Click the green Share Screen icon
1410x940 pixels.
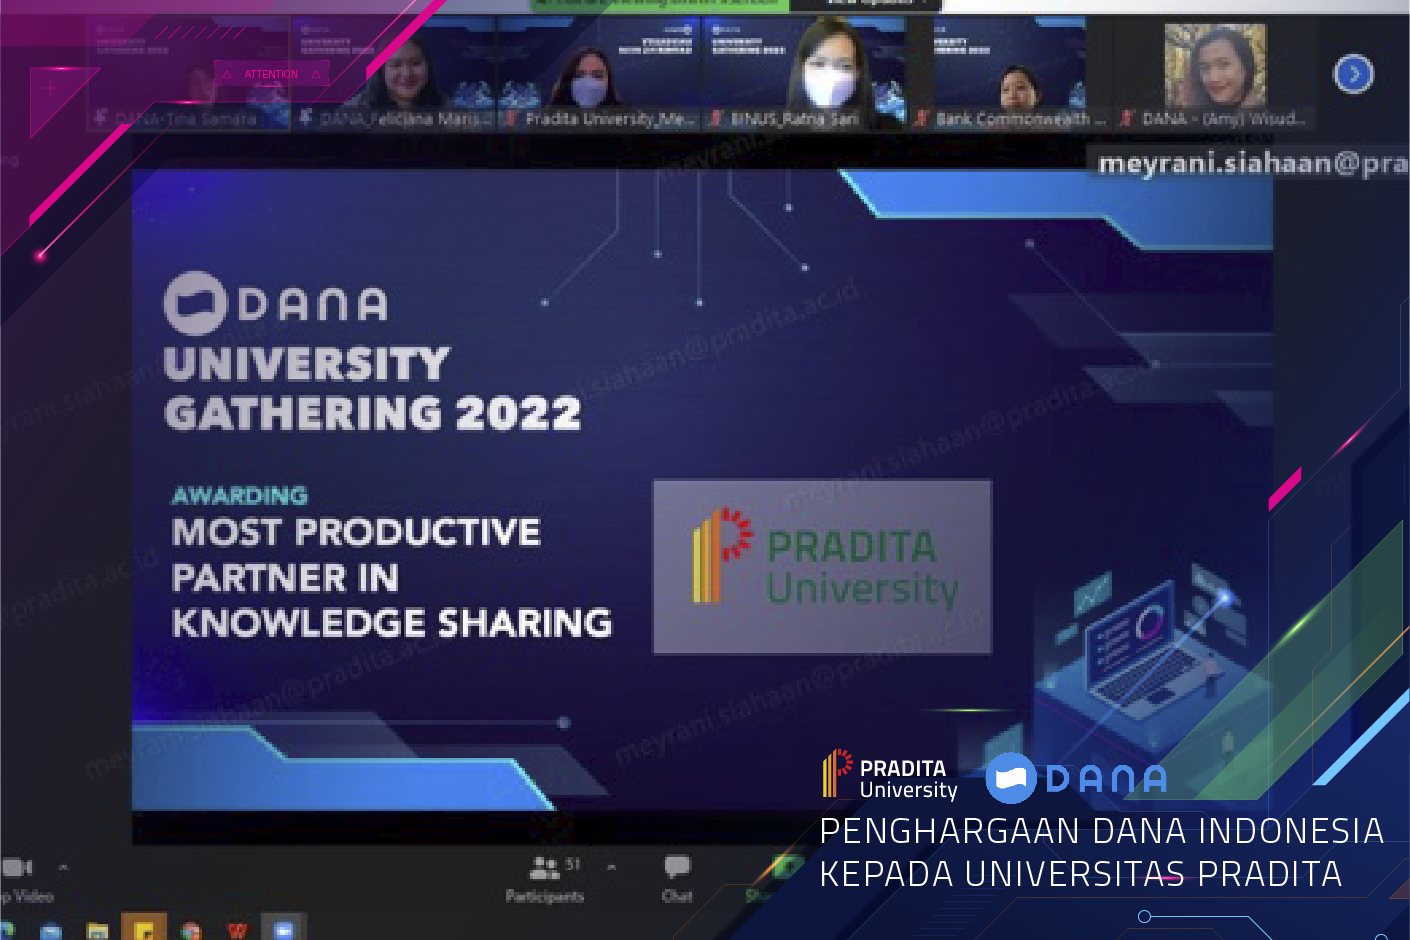tap(785, 867)
